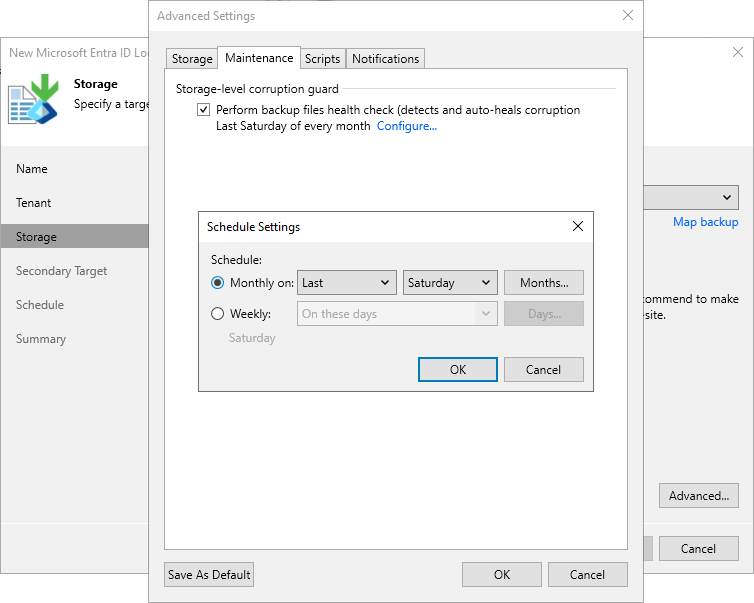The image size is (754, 603).
Task: Select the Weekly radio button
Action: coord(217,314)
